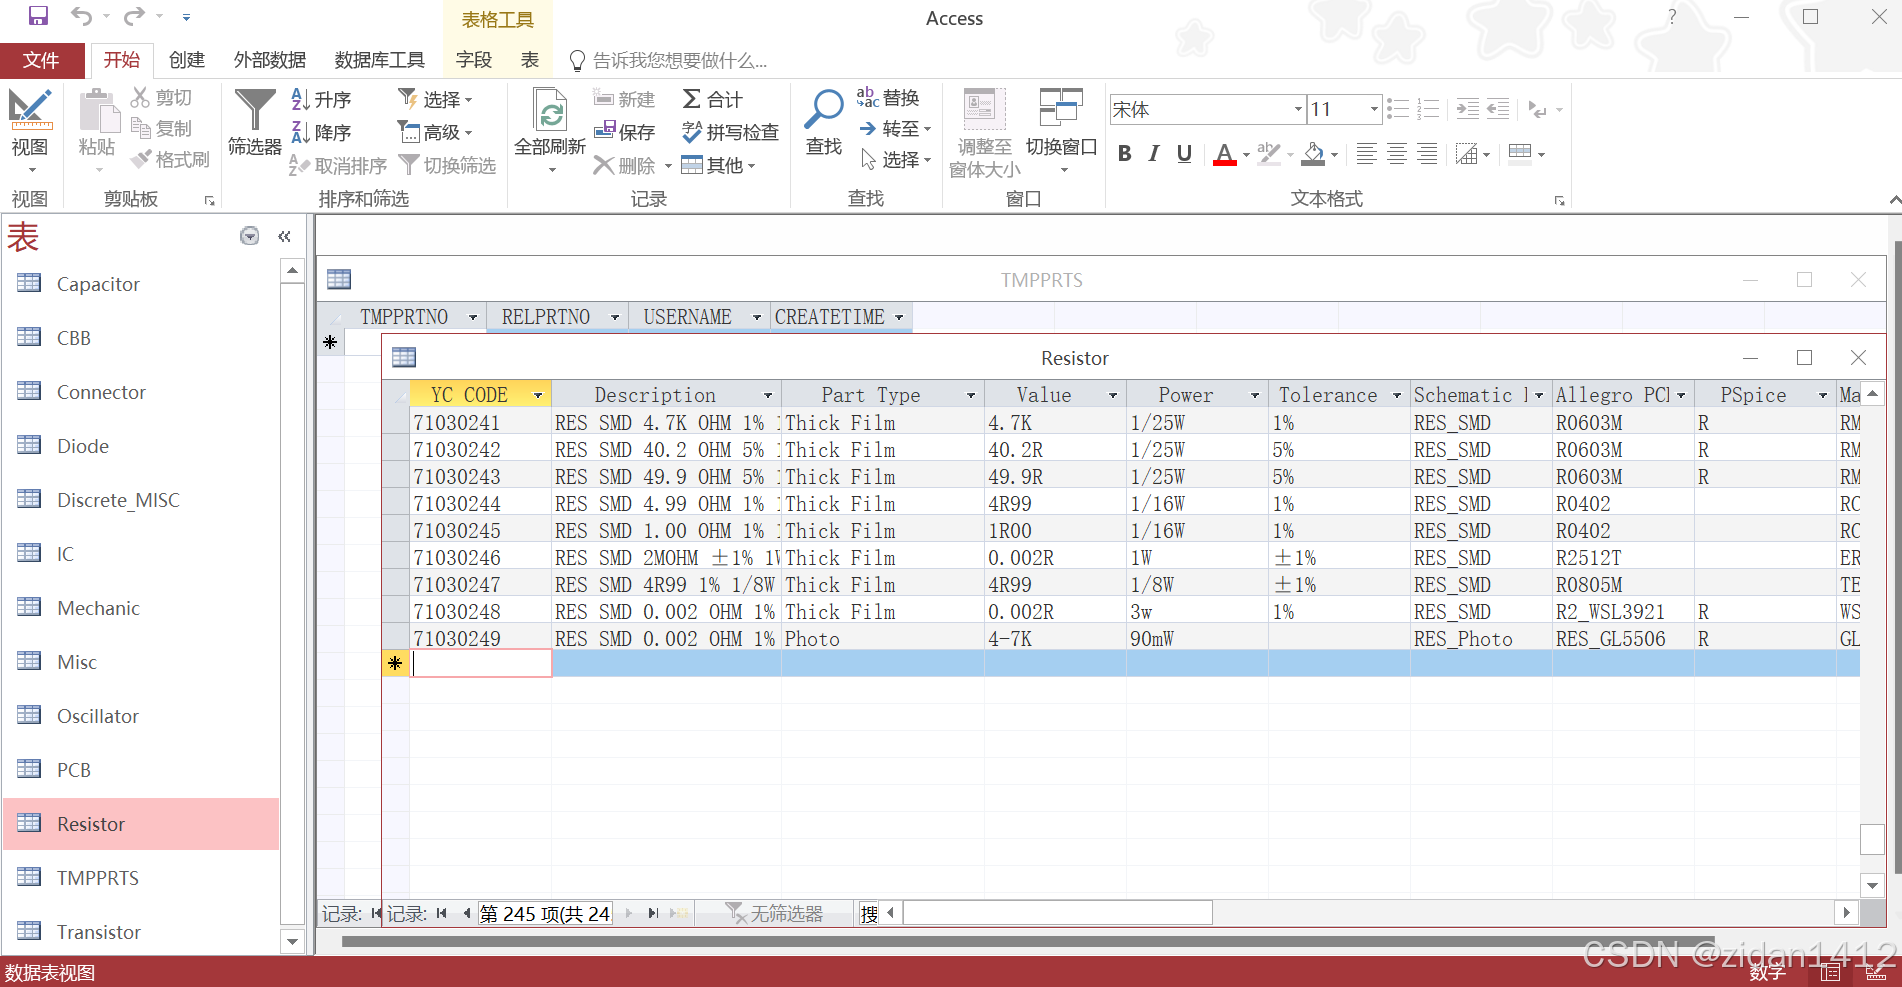Viewport: 1902px width, 987px height.
Task: Open Value column filter dropdown
Action: [x=1113, y=395]
